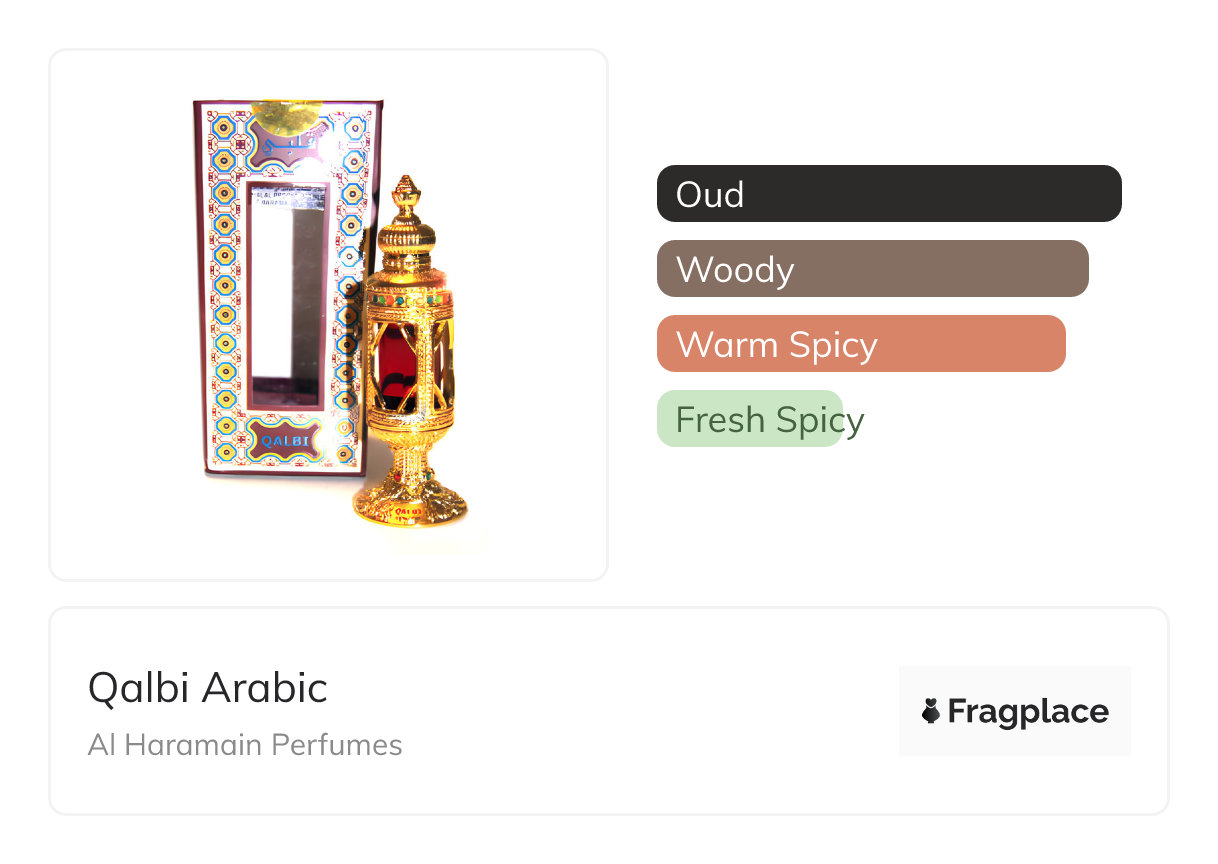Click the clear window of the box
Screen dimensions: 1218x864
[285, 295]
